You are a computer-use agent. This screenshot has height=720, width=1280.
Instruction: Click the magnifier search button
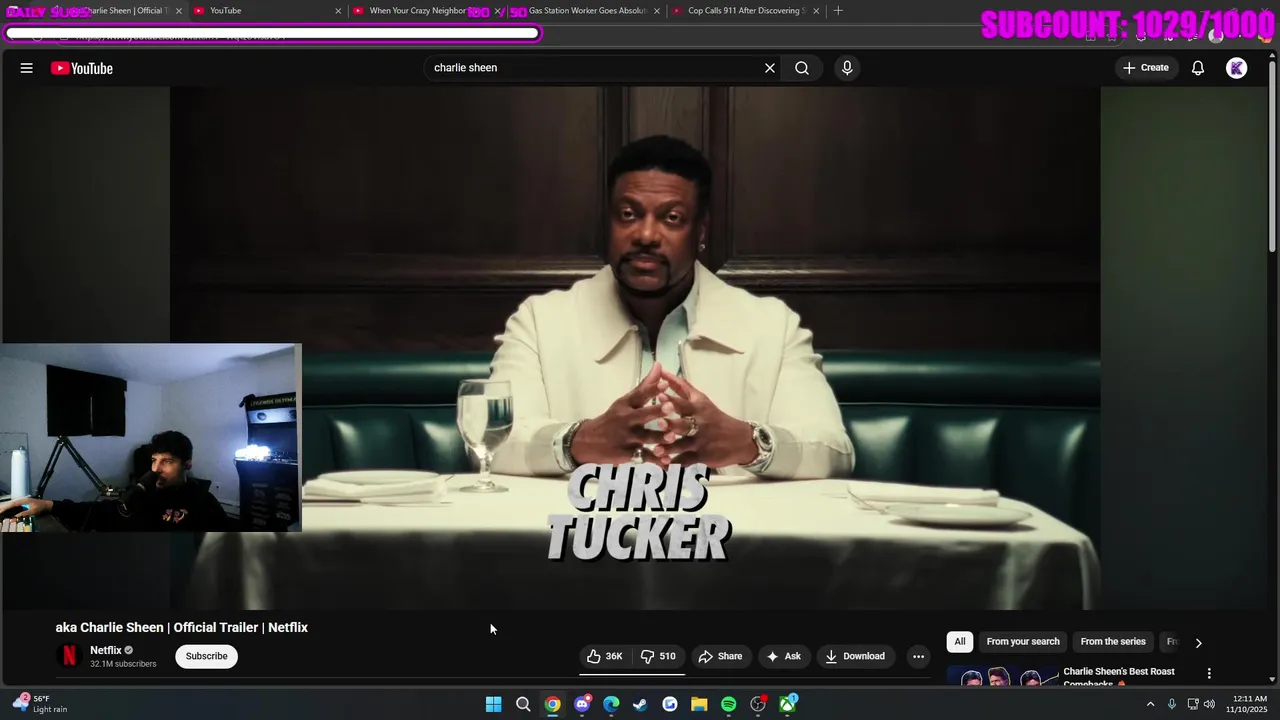802,68
